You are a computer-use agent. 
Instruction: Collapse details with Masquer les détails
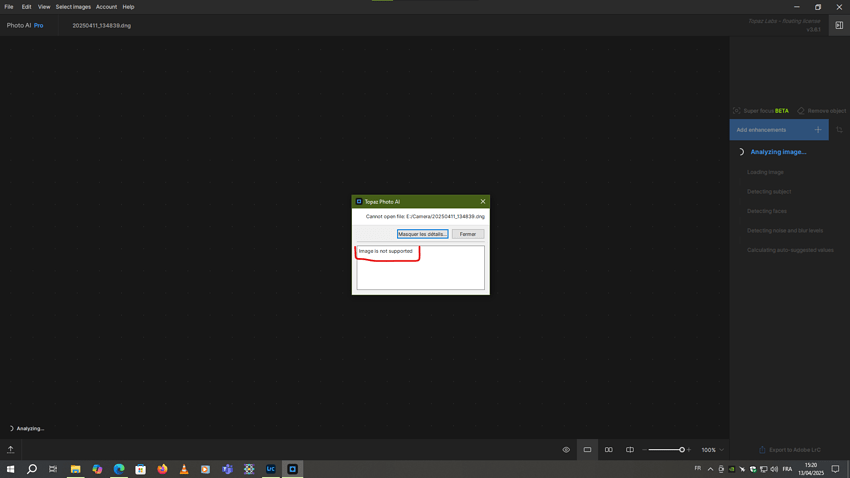pyautogui.click(x=422, y=234)
